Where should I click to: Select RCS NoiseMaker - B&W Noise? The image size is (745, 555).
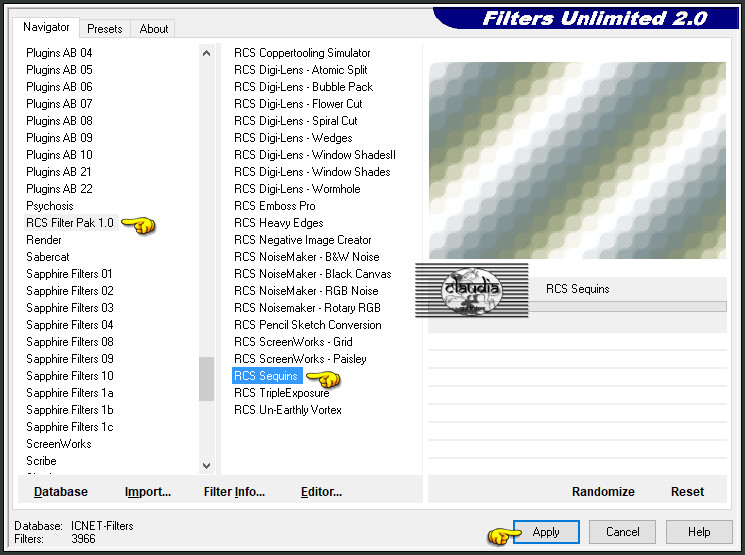point(307,257)
